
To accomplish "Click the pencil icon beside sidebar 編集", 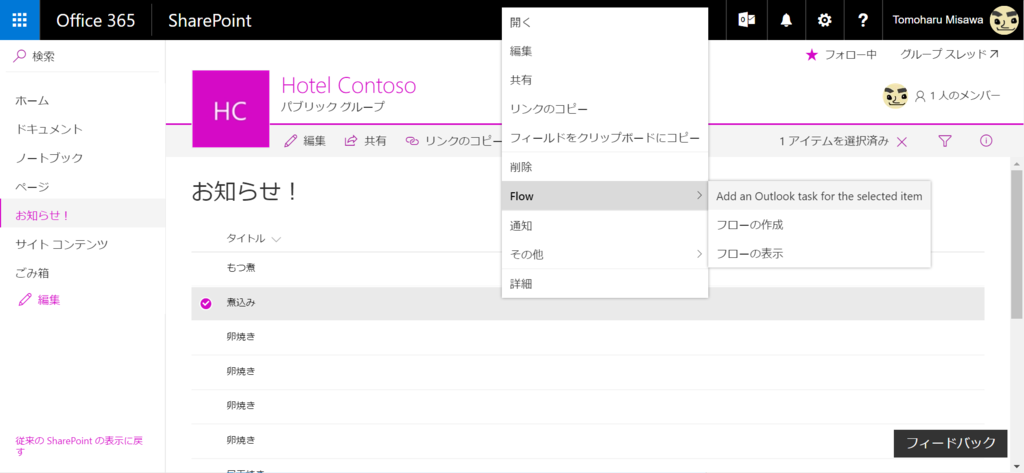I will [25, 300].
